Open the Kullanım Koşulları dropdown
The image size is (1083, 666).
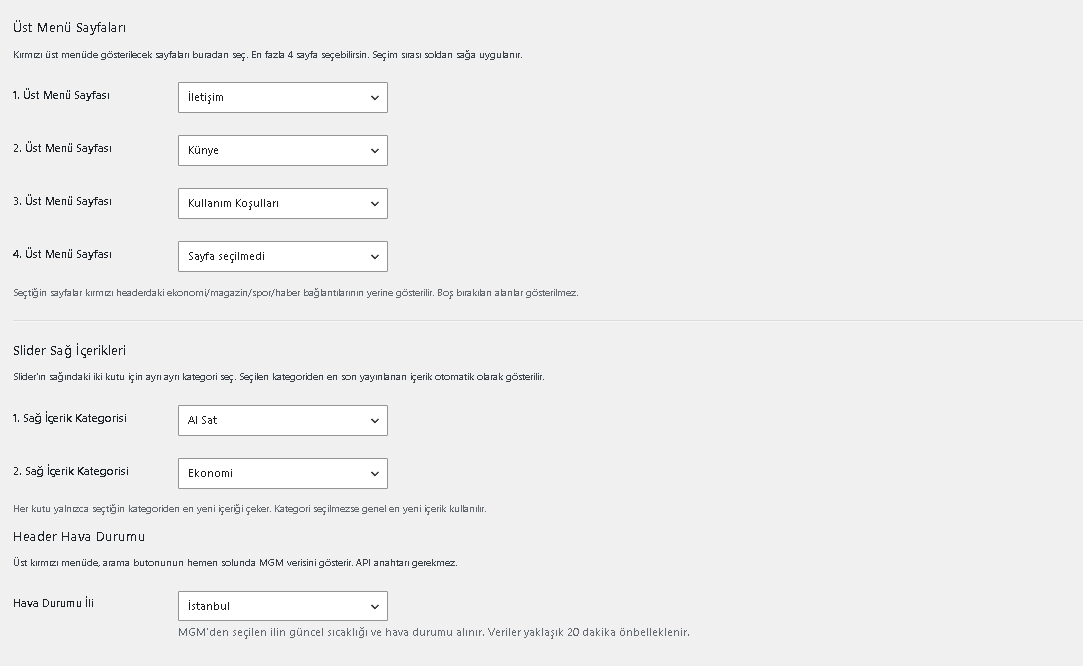(282, 204)
